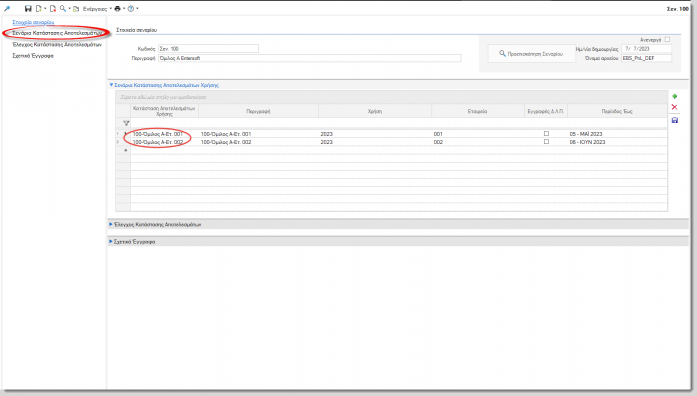Open help with the question mark icon
The image size is (697, 396).
click(131, 8)
